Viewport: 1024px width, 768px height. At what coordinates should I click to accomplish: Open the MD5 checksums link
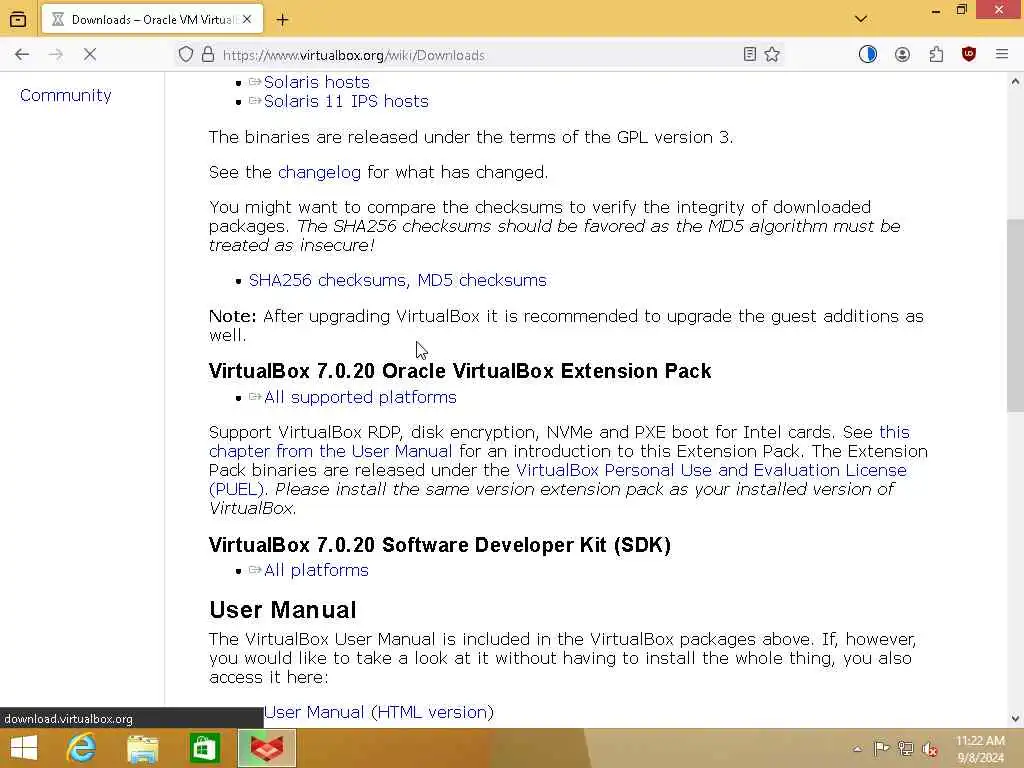[482, 280]
